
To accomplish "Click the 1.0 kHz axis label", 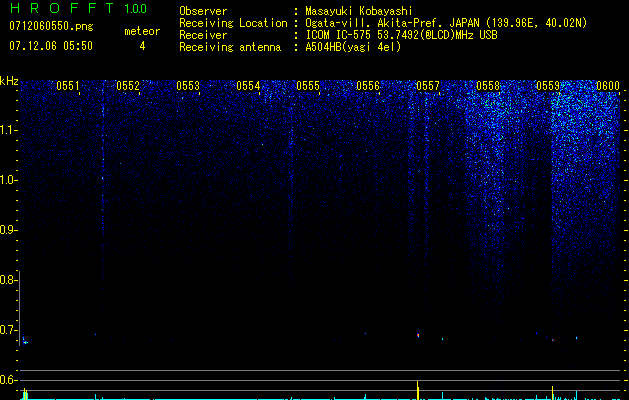I will point(9,180).
